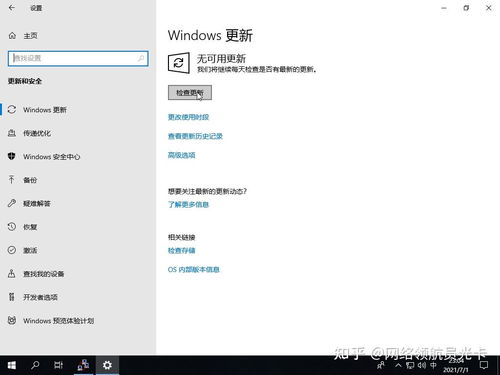Open Windows 预览体验计划 icon
This screenshot has width=500, height=375.
click(x=12, y=321)
